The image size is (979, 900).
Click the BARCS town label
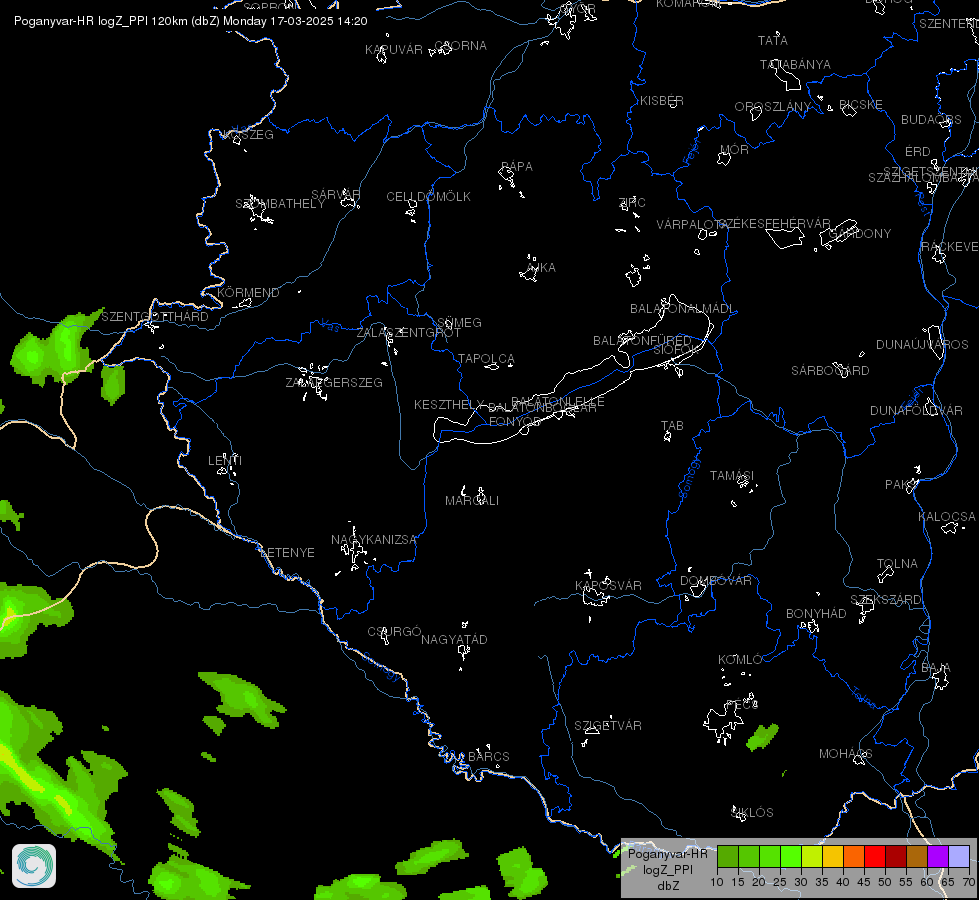tap(489, 756)
